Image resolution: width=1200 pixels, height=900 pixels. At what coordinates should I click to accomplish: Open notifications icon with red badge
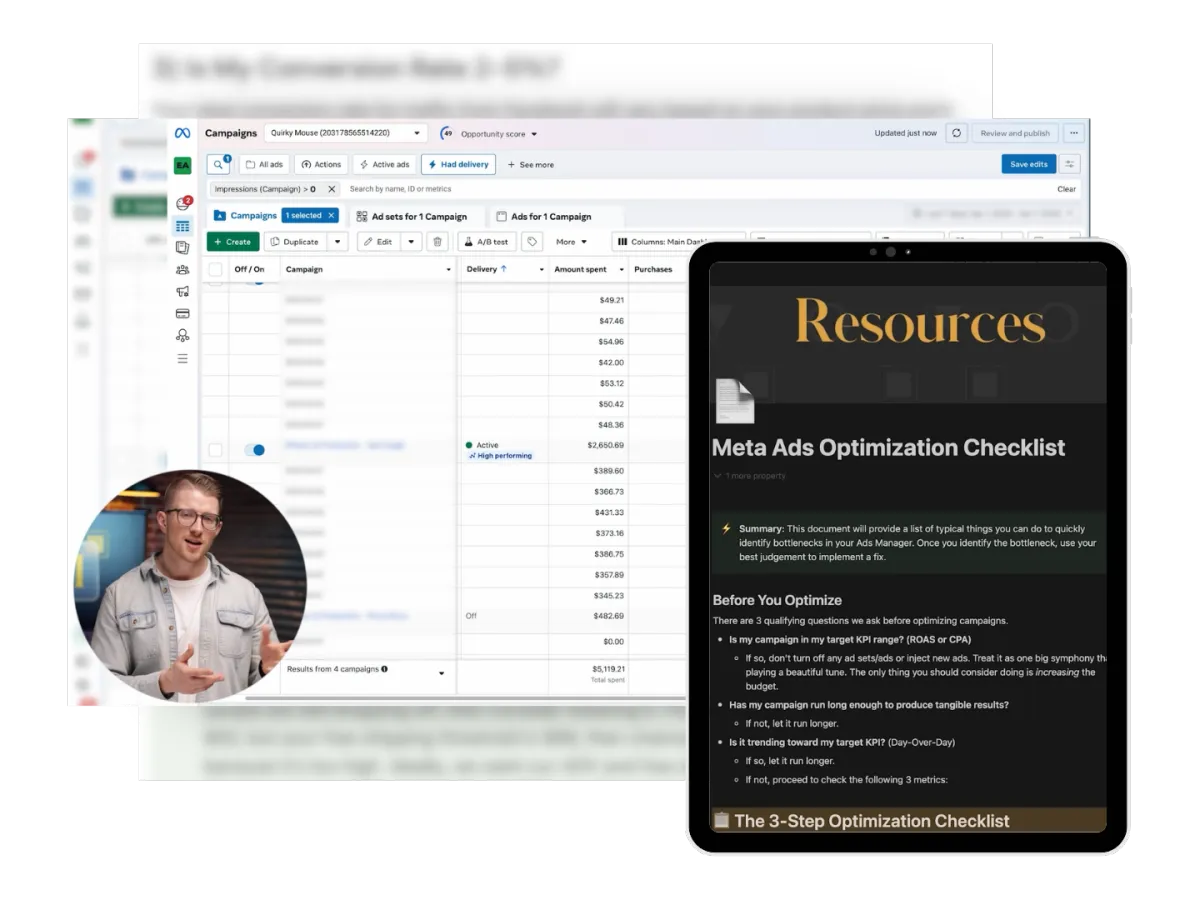pyautogui.click(x=182, y=203)
